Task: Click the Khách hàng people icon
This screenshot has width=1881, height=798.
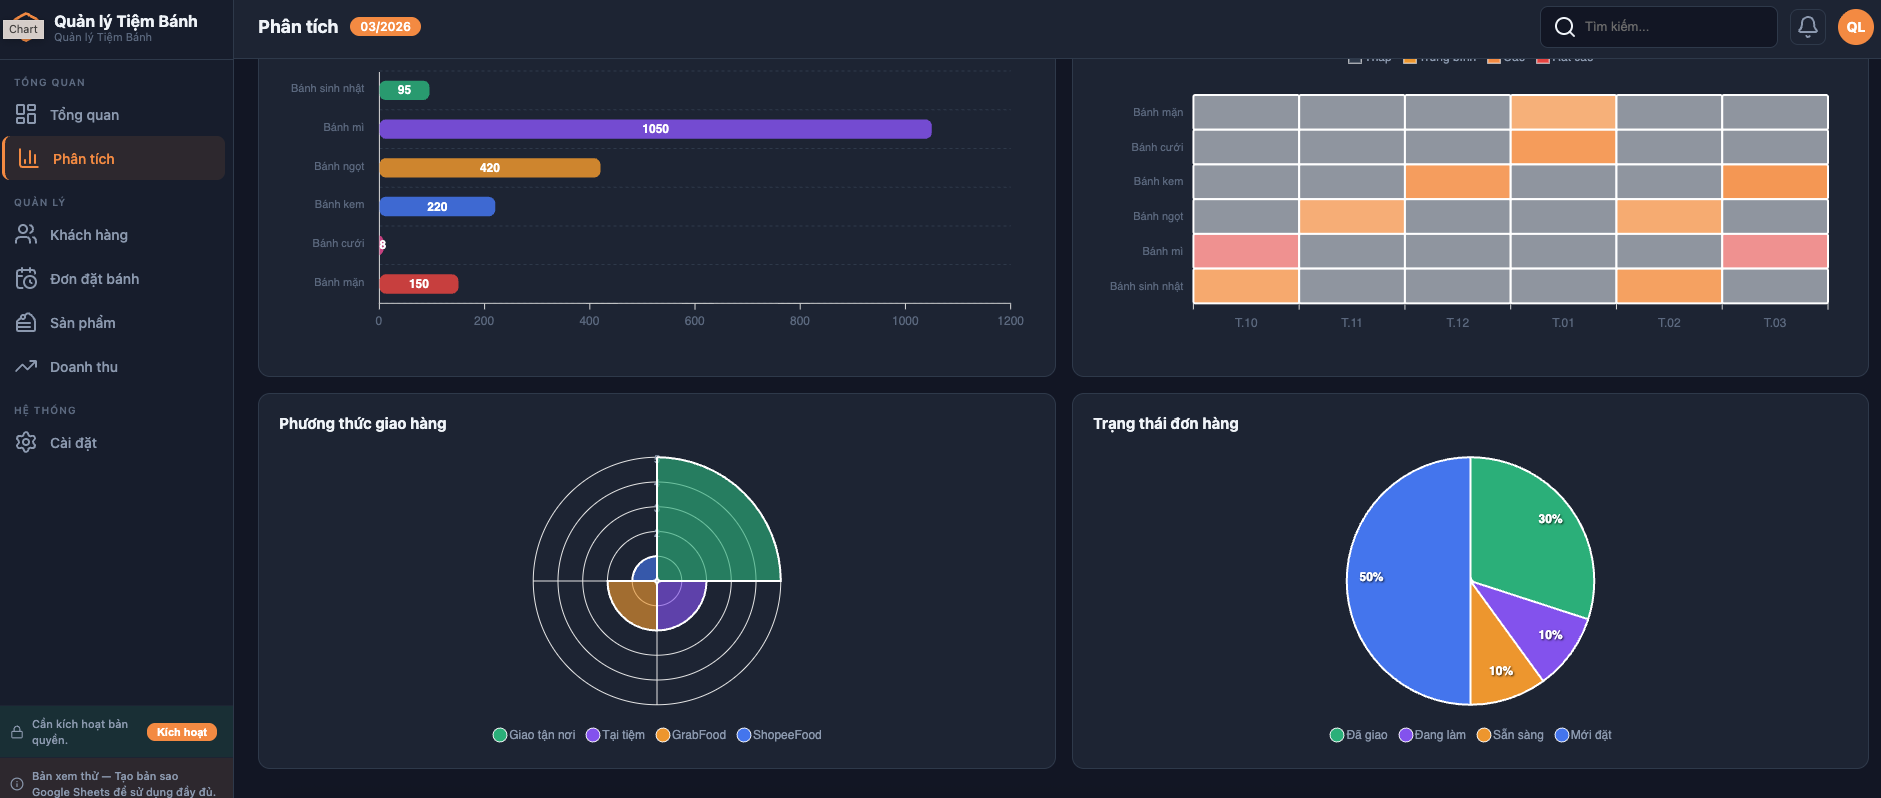Action: (x=26, y=235)
